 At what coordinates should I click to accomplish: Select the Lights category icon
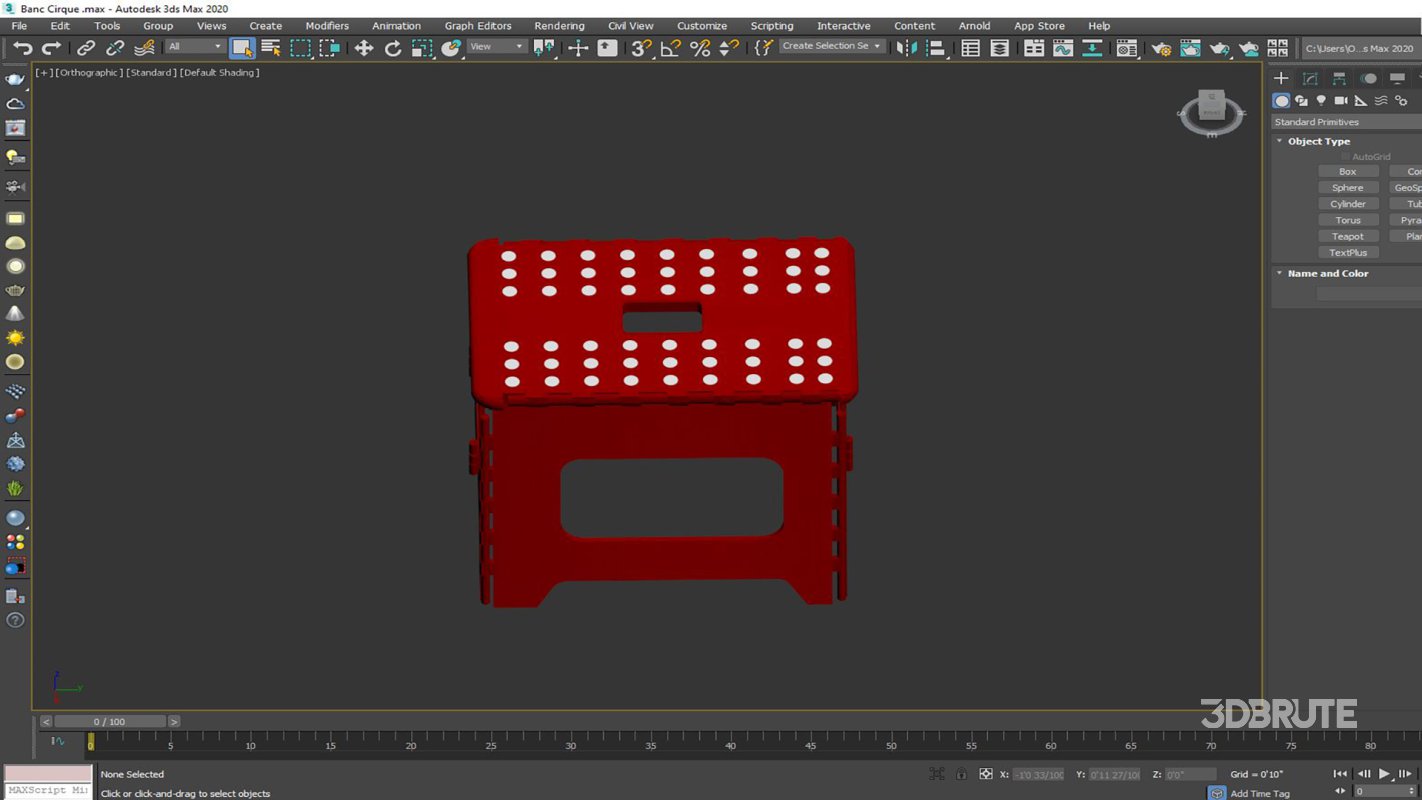pyautogui.click(x=1321, y=101)
